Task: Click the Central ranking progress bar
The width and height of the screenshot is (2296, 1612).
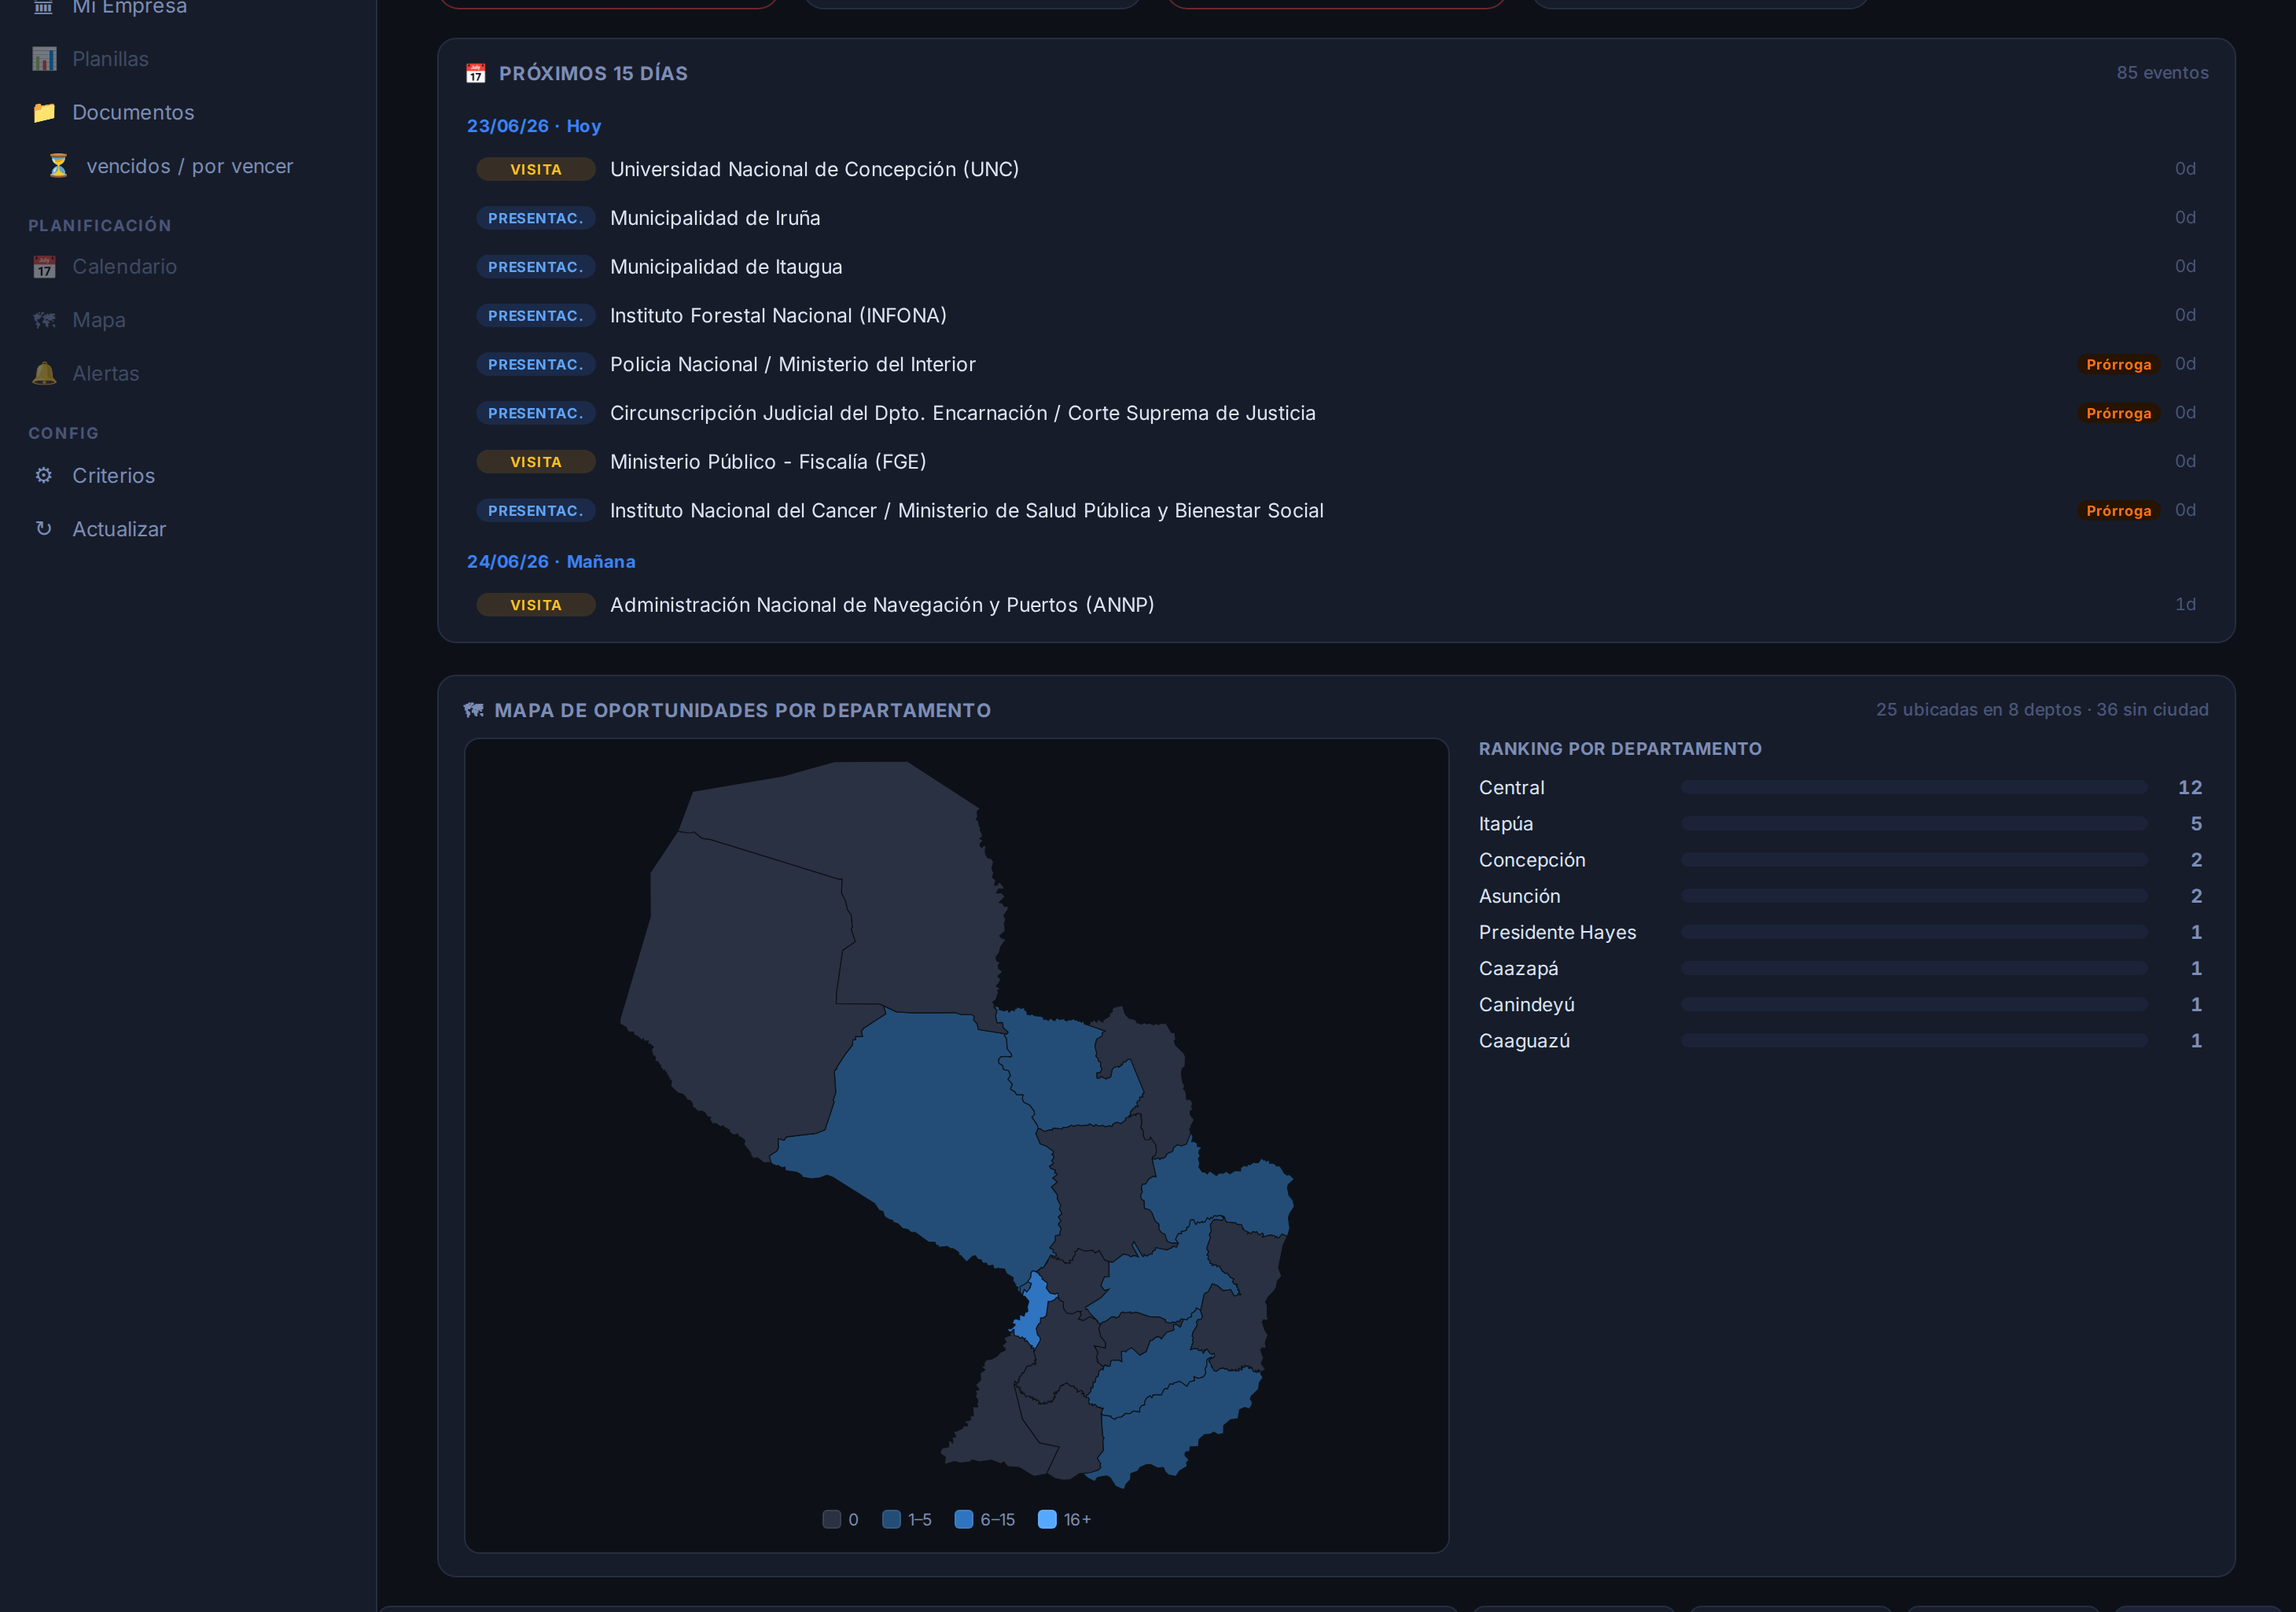Action: (x=1914, y=788)
